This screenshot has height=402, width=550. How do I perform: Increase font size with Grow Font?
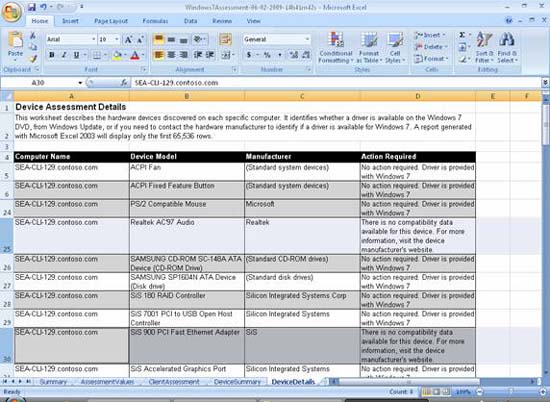128,39
